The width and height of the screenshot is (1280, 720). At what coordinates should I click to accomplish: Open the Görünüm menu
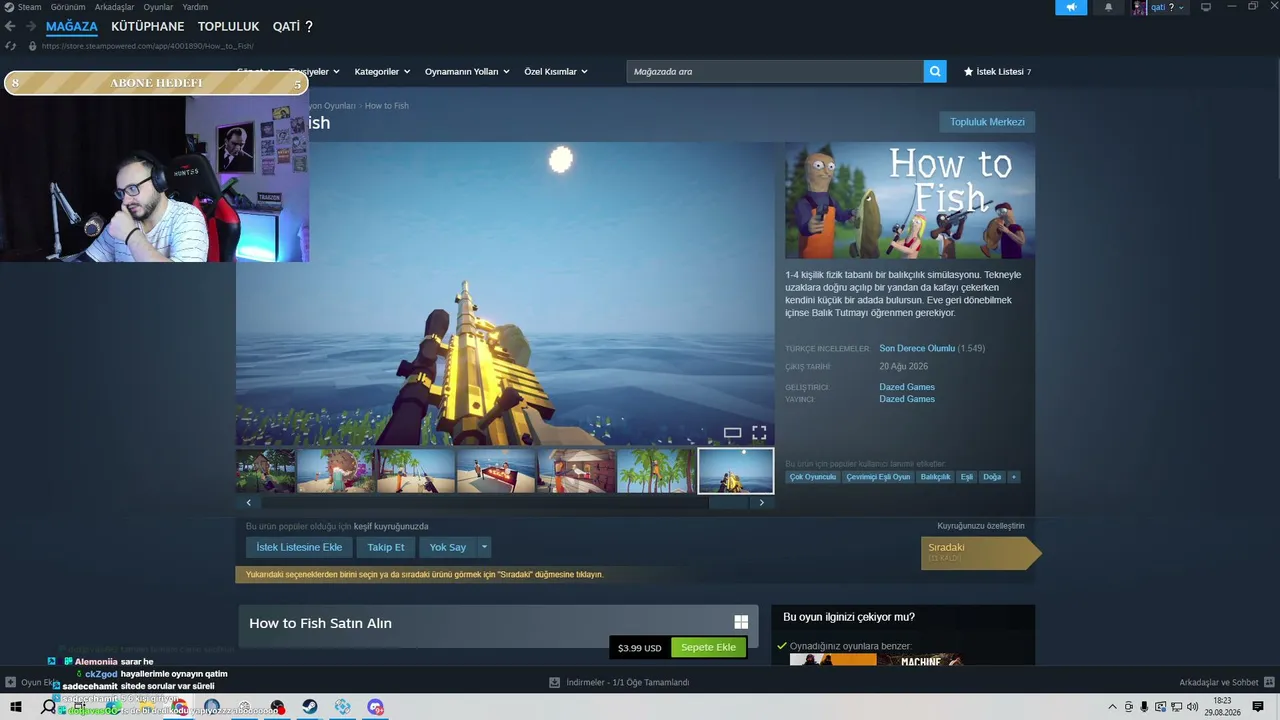(68, 7)
